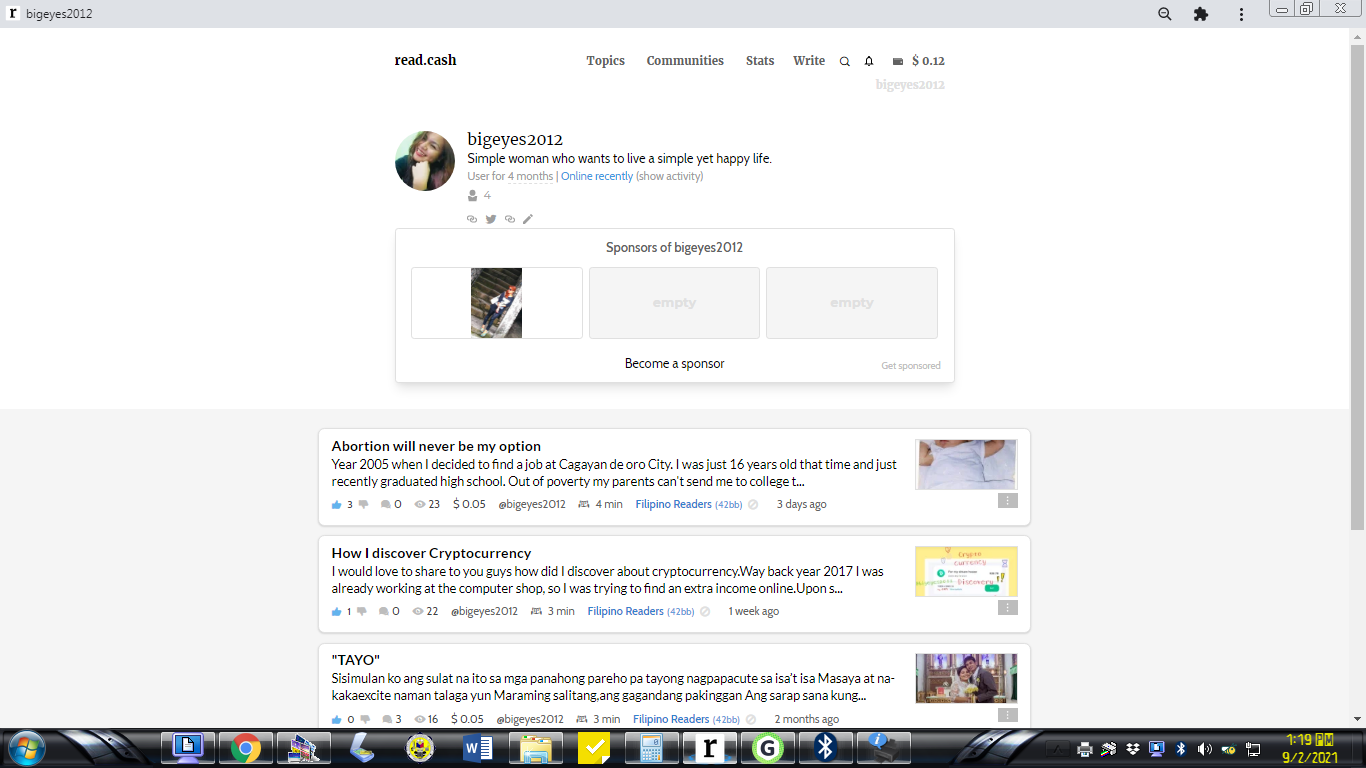Open comments icon on the "TAYO" article
Viewport: 1366px width, 768px height.
coord(387,720)
